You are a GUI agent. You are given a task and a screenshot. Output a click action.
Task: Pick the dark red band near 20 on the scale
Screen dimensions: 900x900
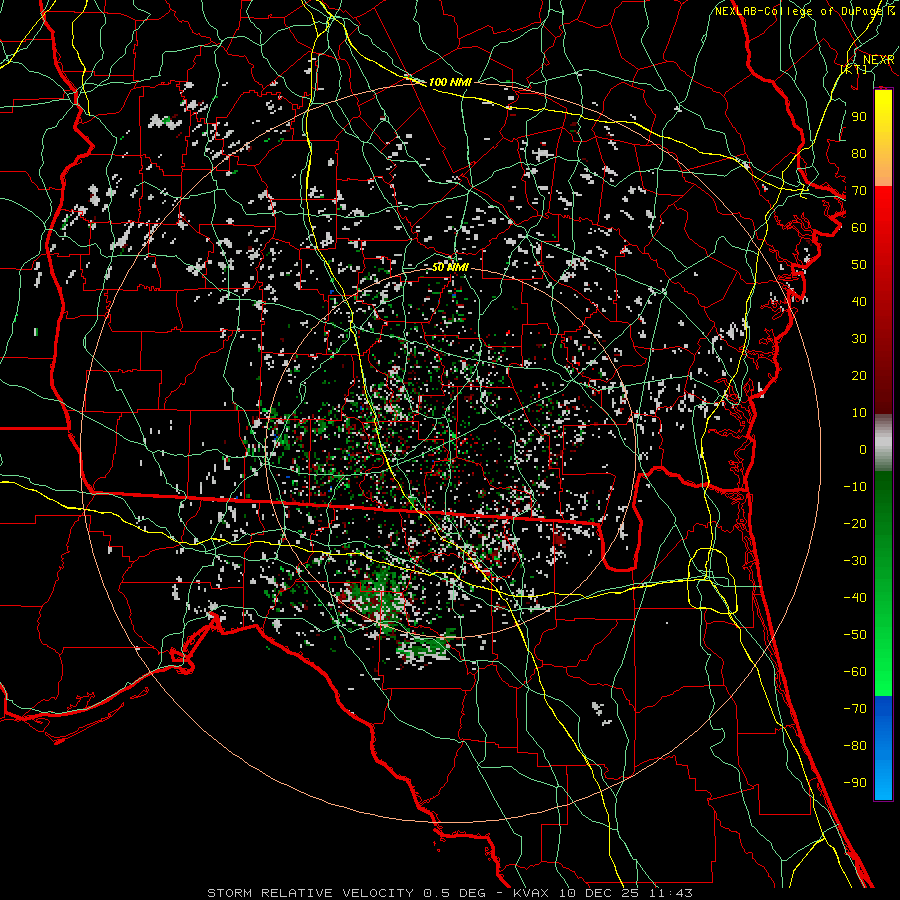[x=883, y=375]
